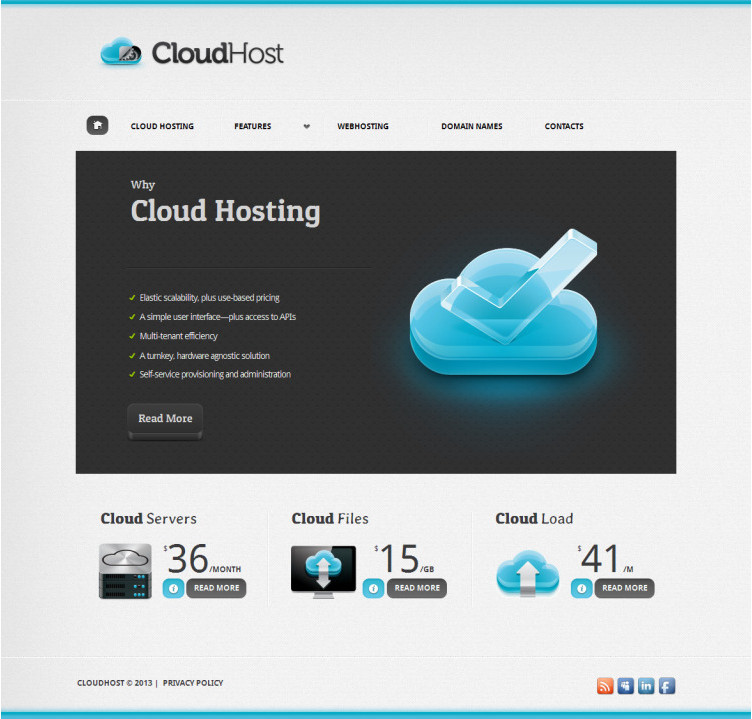This screenshot has width=752, height=719.
Task: Click the info icon under Cloud Servers
Action: point(173,588)
